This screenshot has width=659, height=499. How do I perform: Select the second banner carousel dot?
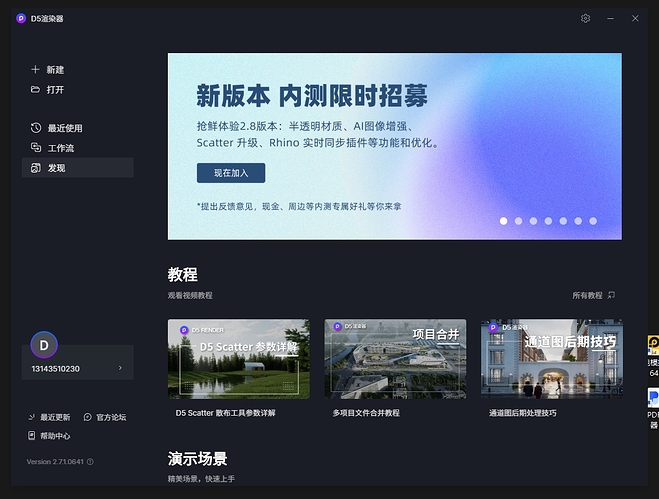coord(518,221)
